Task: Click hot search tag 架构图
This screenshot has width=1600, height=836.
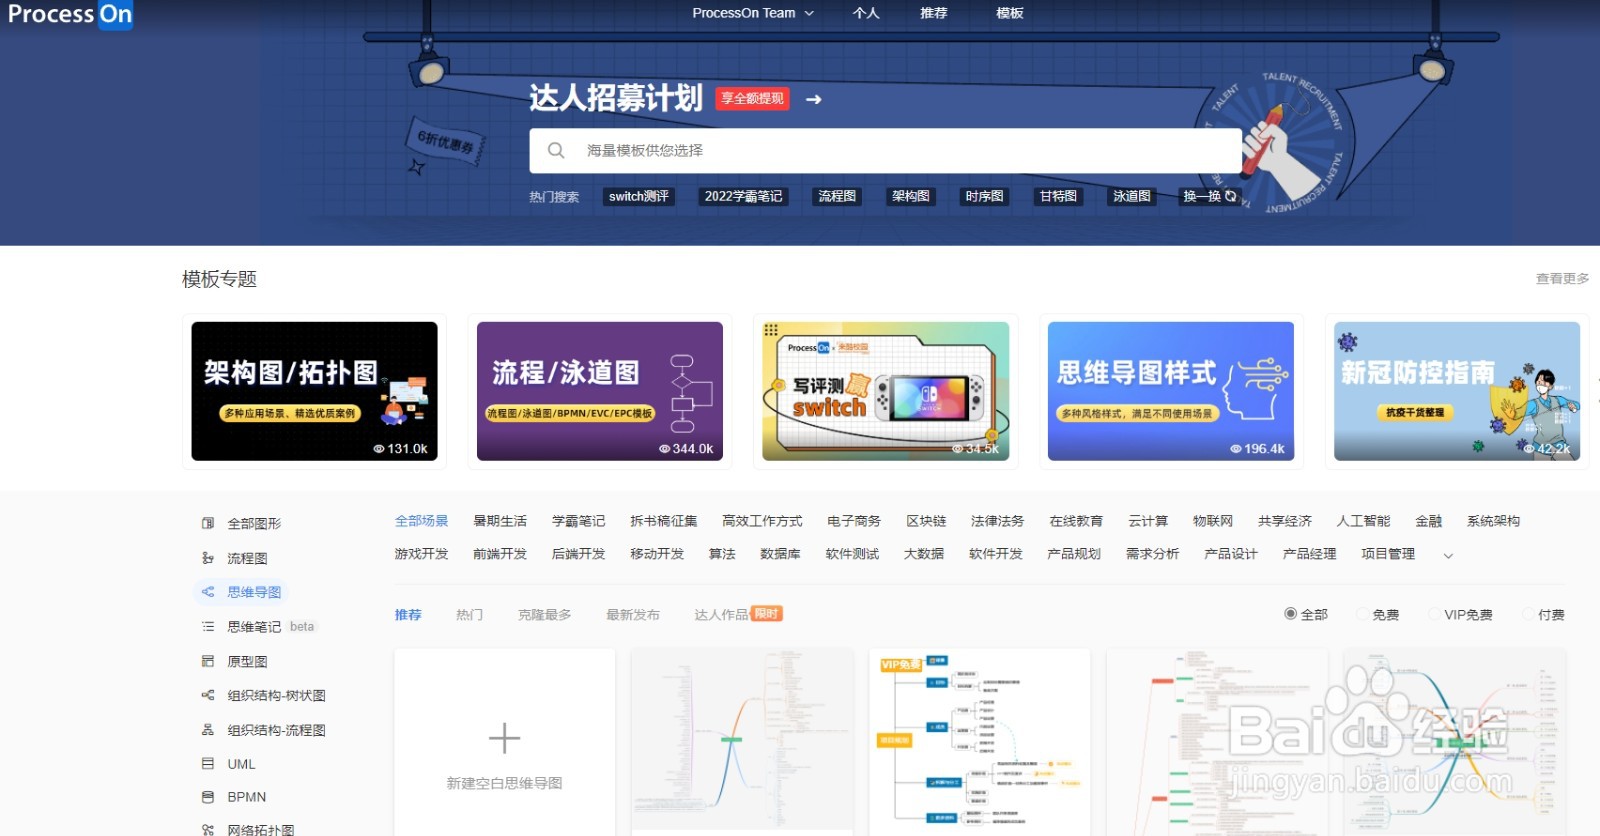Action: [x=911, y=196]
